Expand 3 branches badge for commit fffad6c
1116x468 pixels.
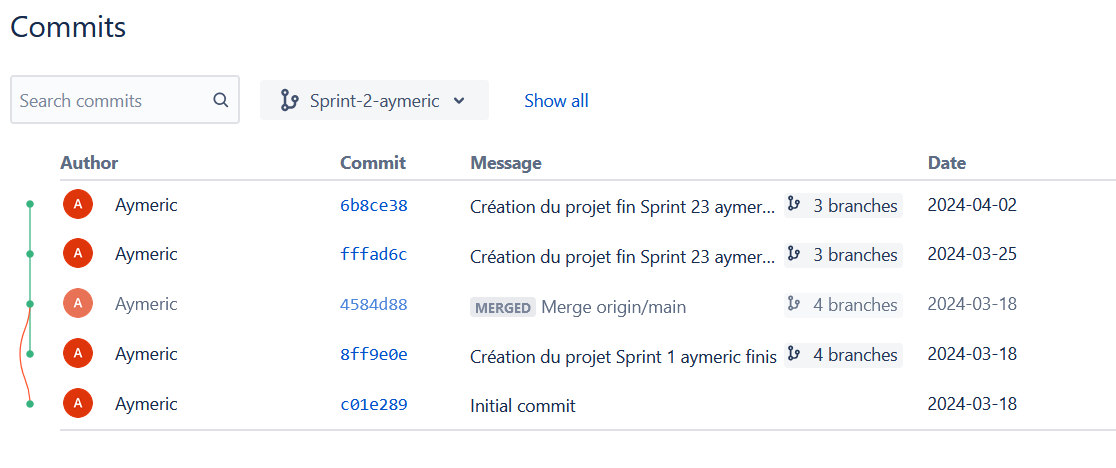click(x=843, y=255)
